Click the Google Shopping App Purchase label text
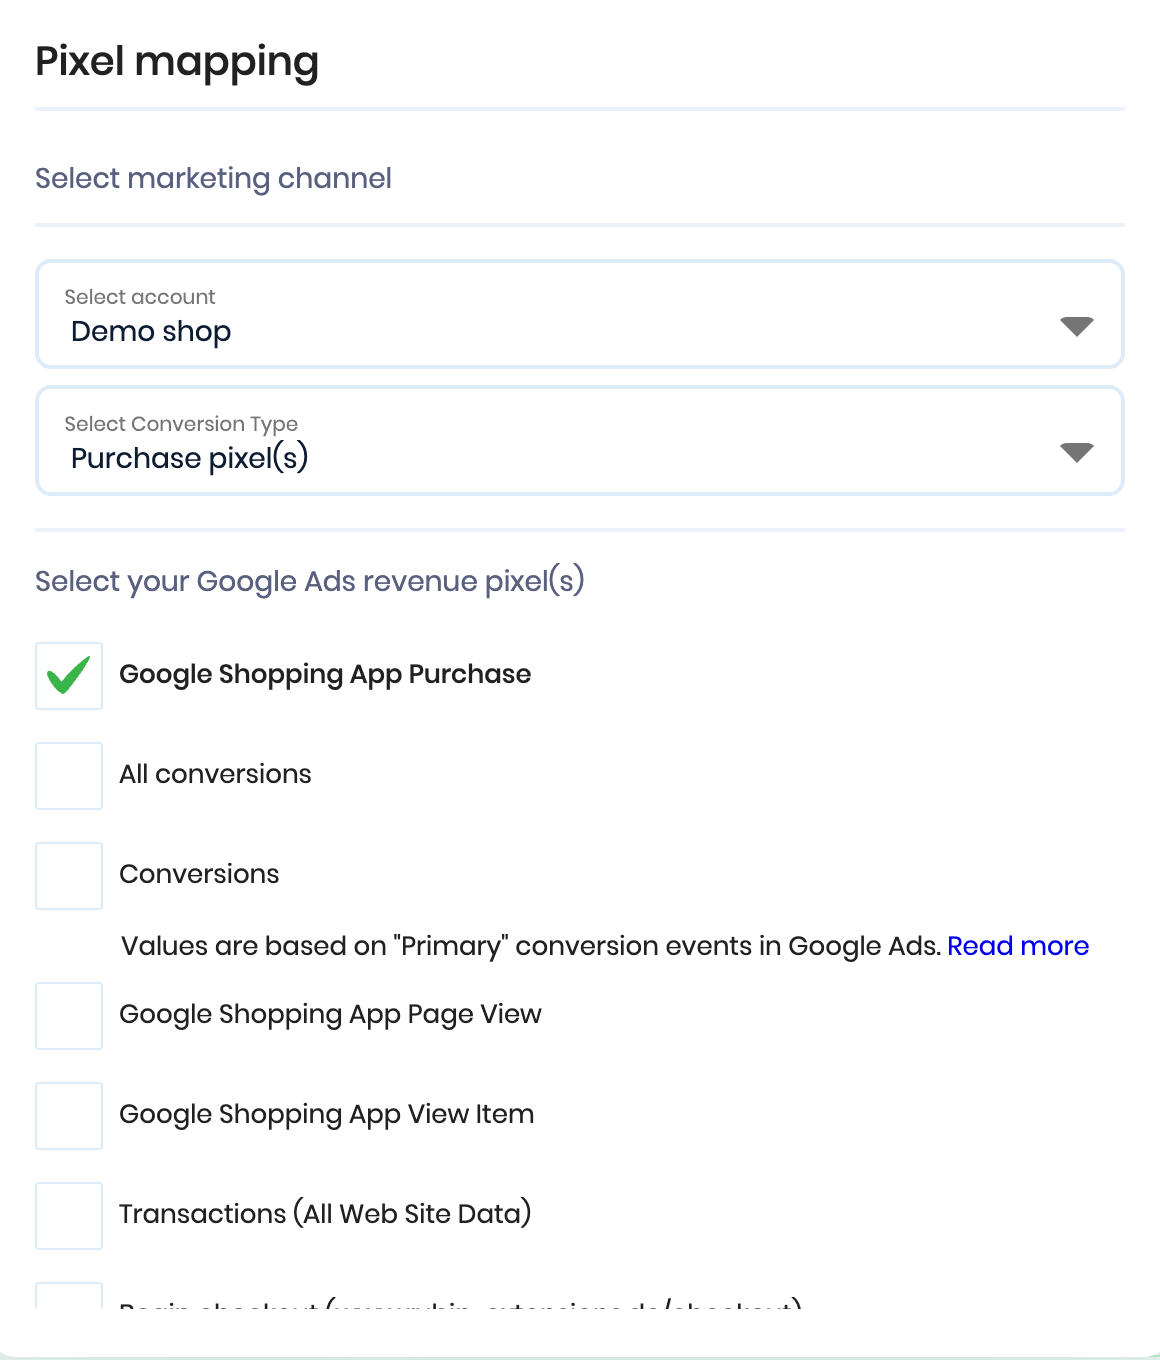 [325, 674]
